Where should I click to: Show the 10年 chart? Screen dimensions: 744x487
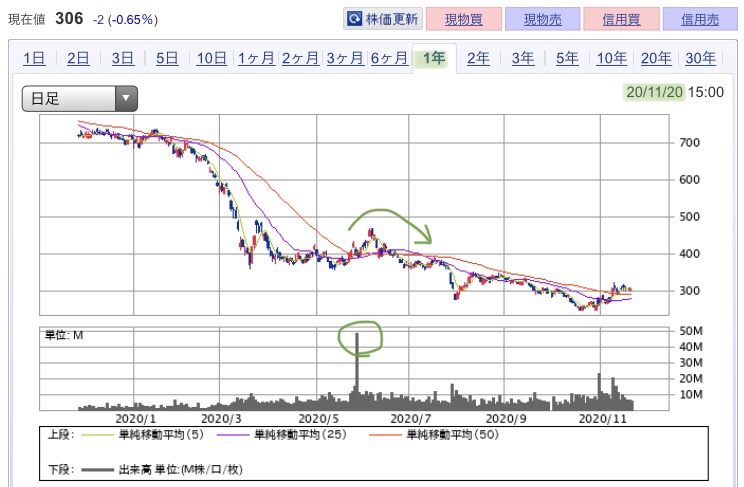pos(612,58)
